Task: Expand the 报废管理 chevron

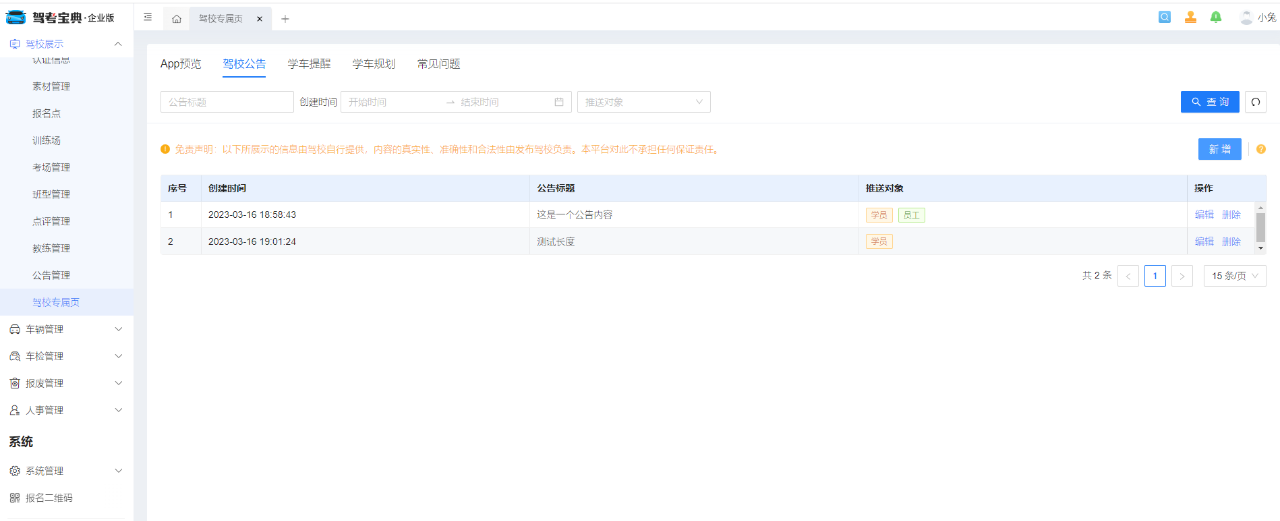Action: point(118,383)
